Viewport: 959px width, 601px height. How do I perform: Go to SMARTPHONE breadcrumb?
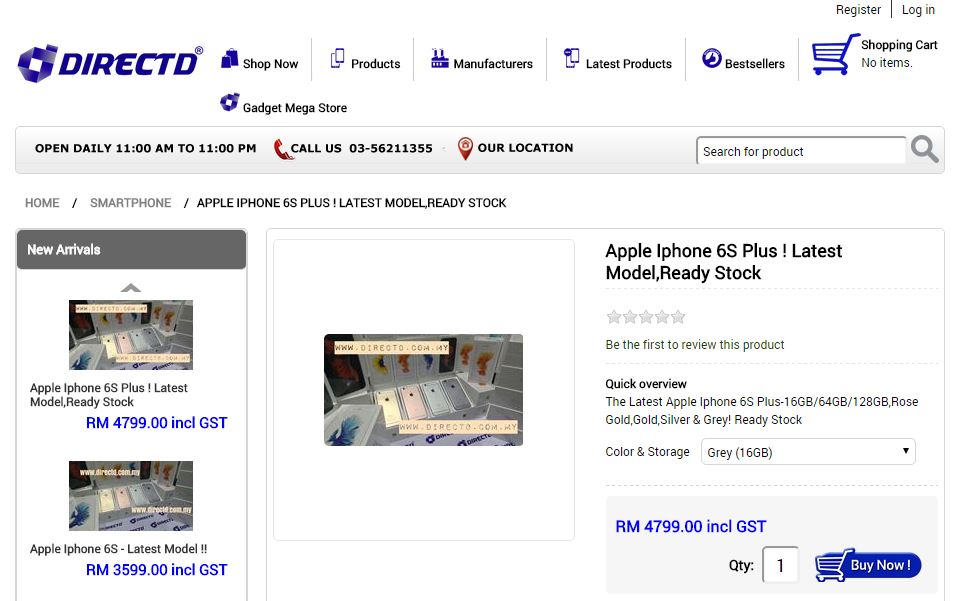click(x=130, y=203)
